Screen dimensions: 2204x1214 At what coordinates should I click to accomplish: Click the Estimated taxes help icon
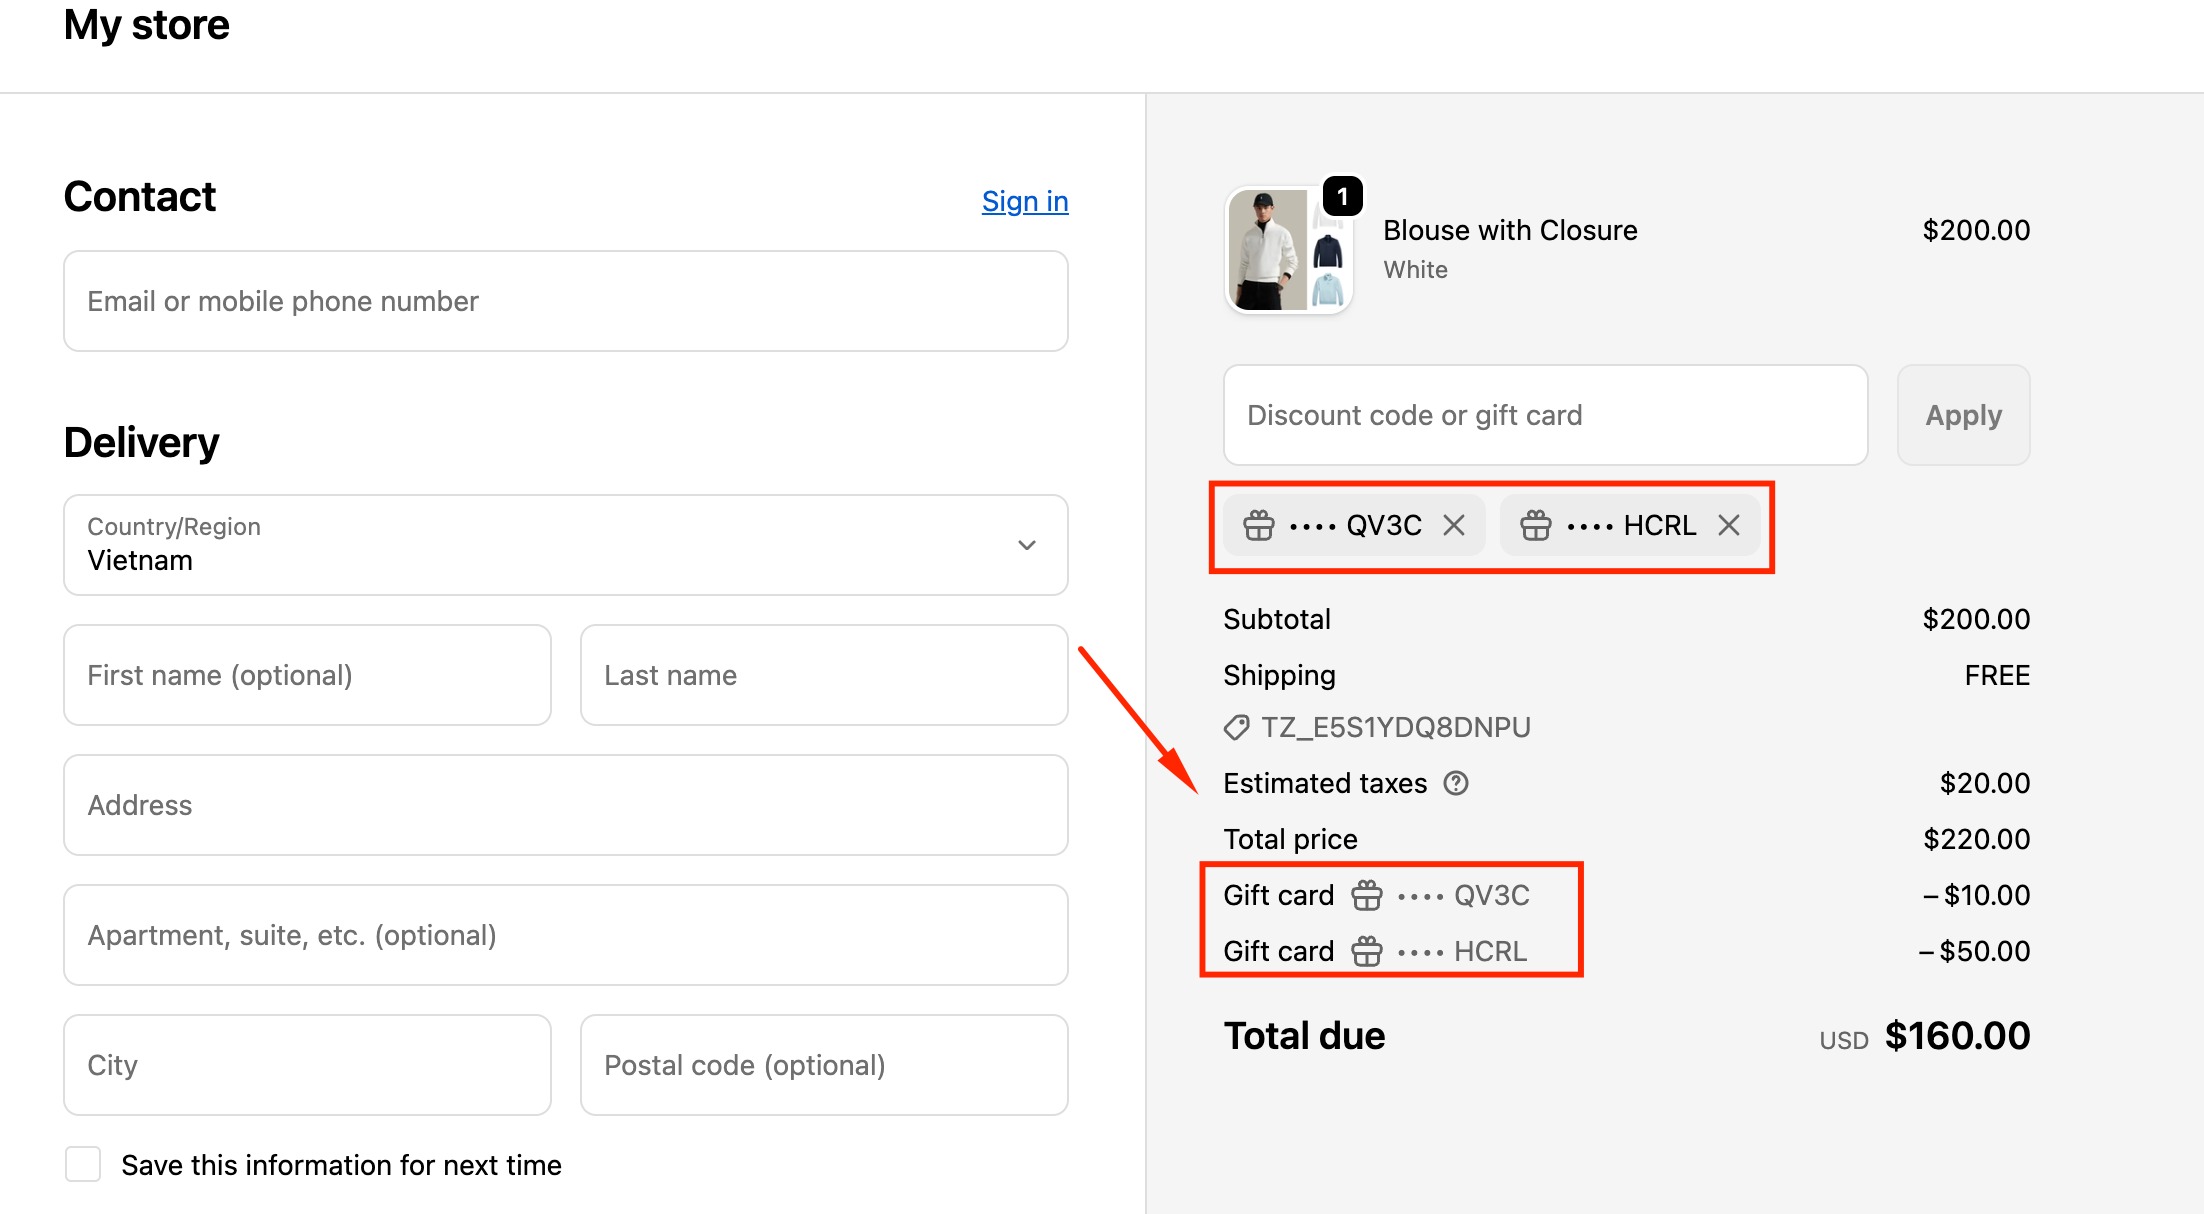tap(1456, 783)
